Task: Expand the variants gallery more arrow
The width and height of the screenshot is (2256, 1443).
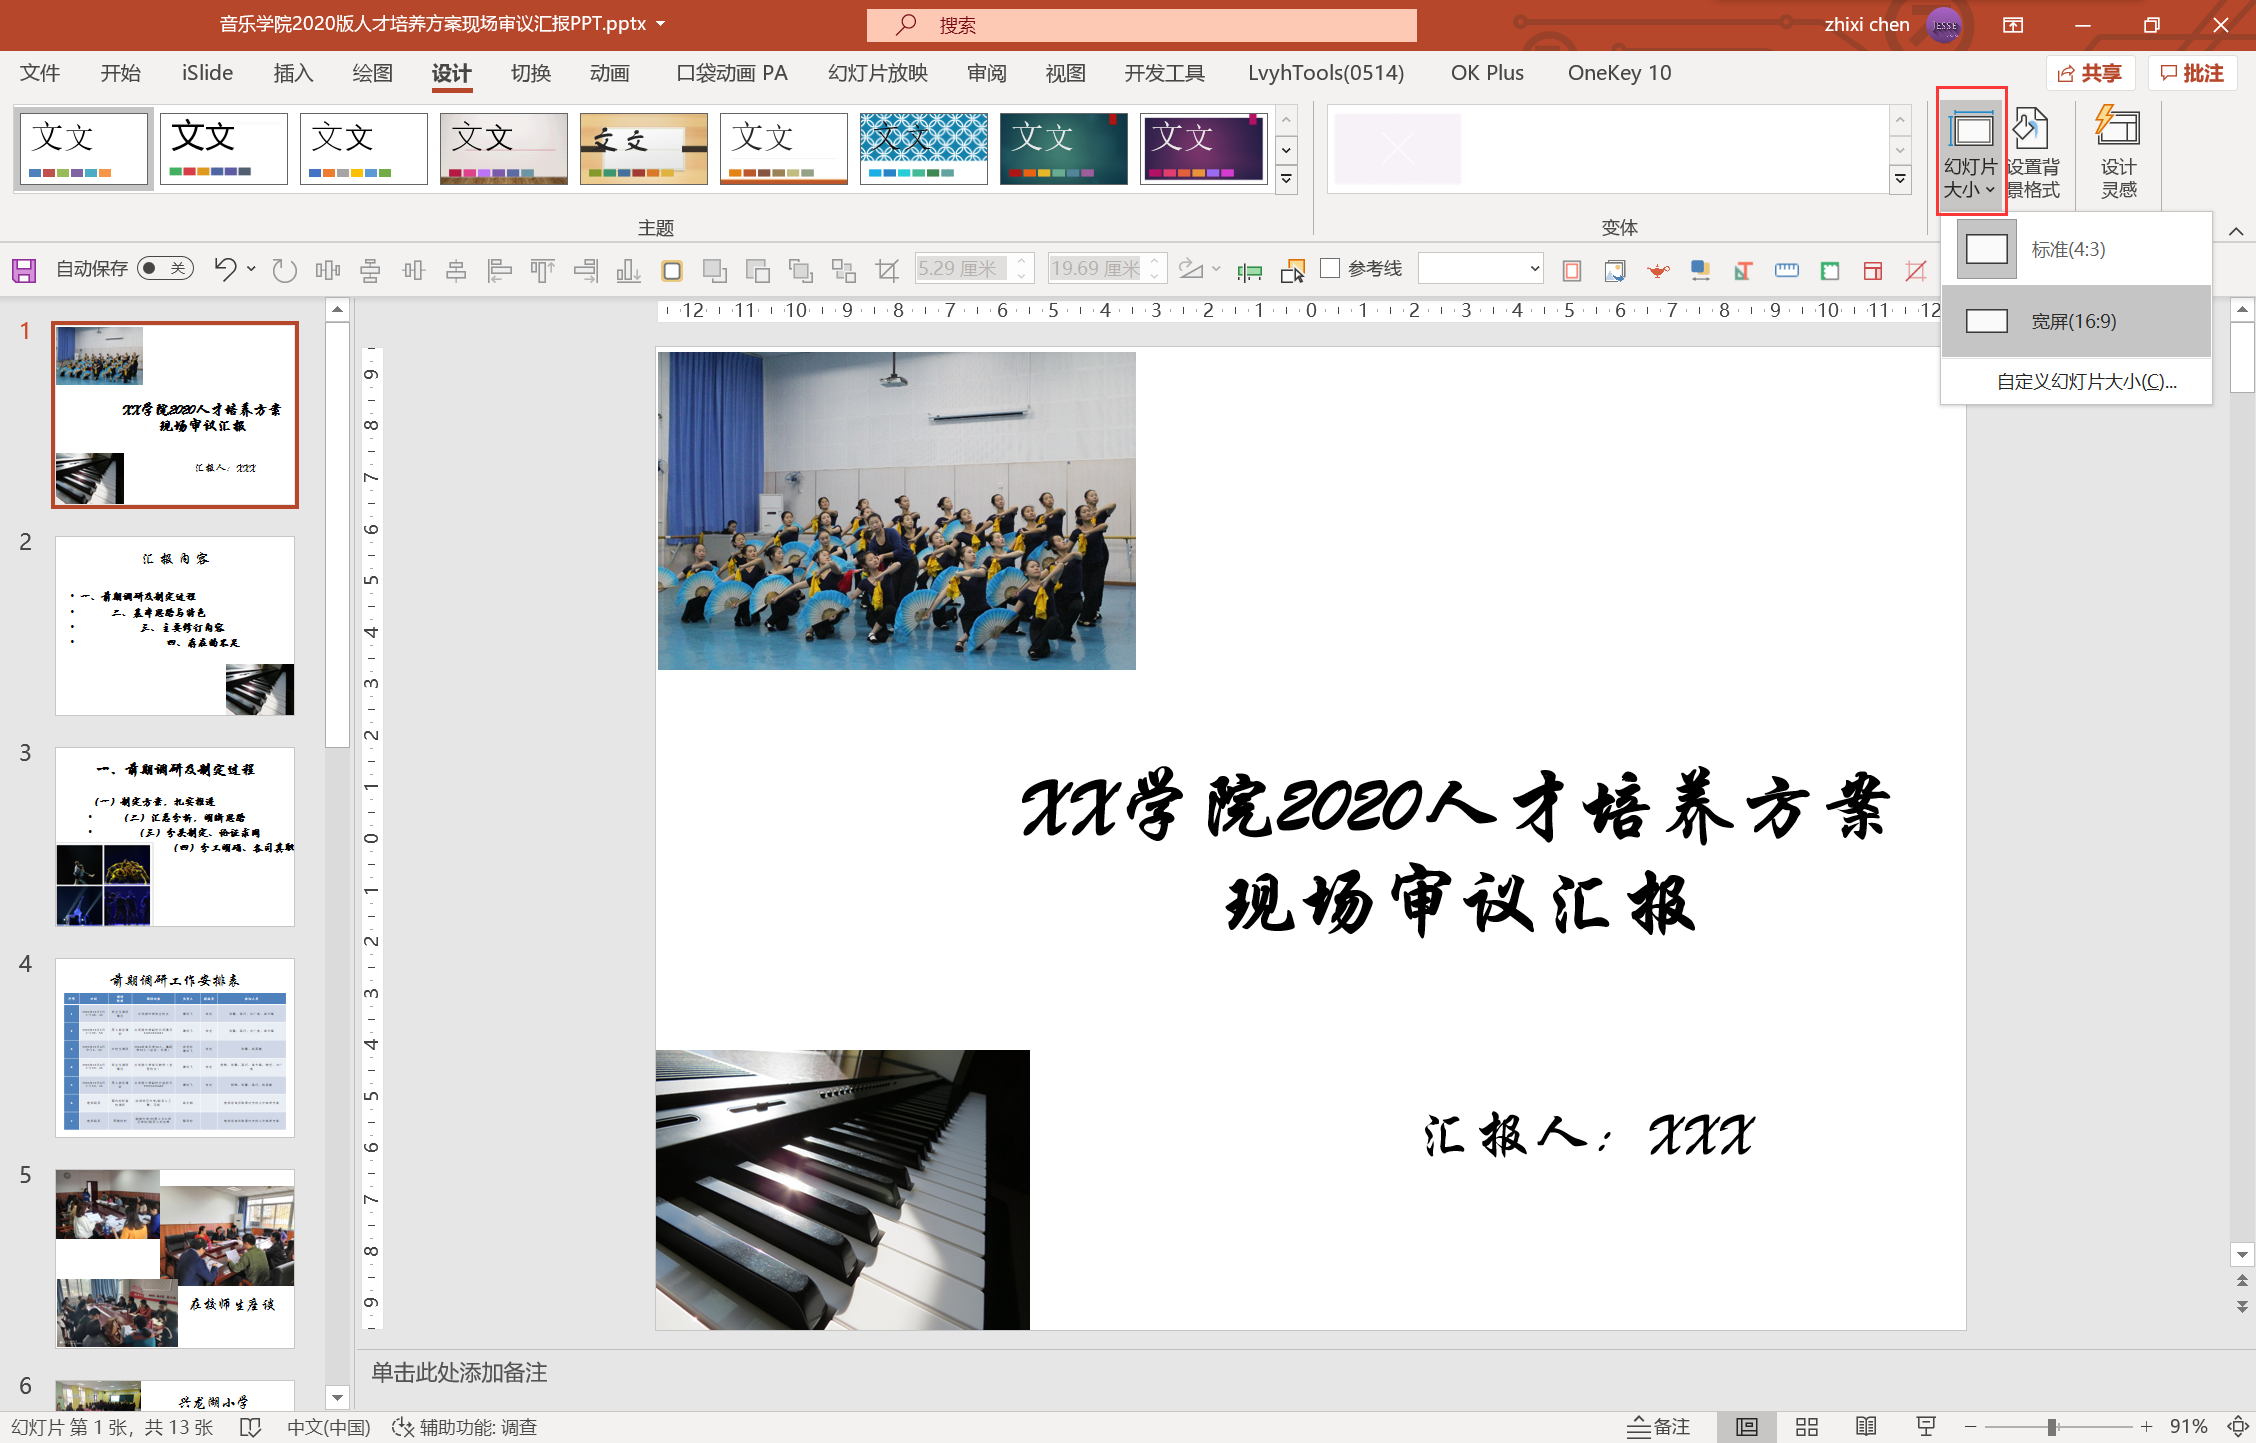Action: [1900, 180]
